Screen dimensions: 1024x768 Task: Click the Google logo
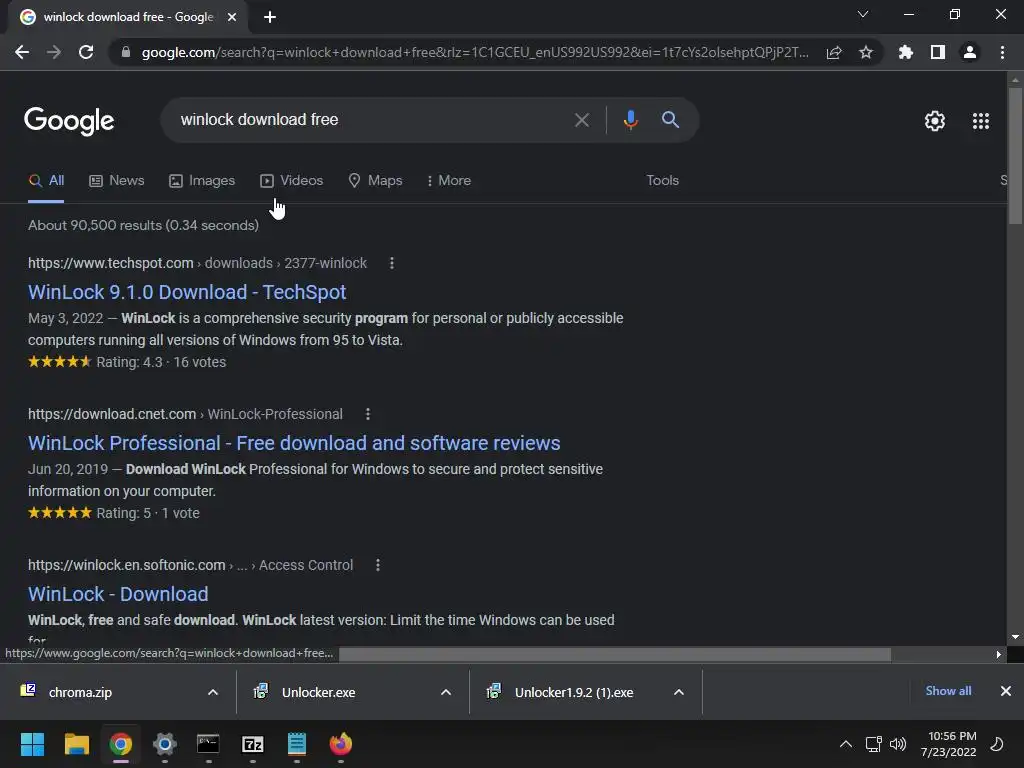click(69, 121)
